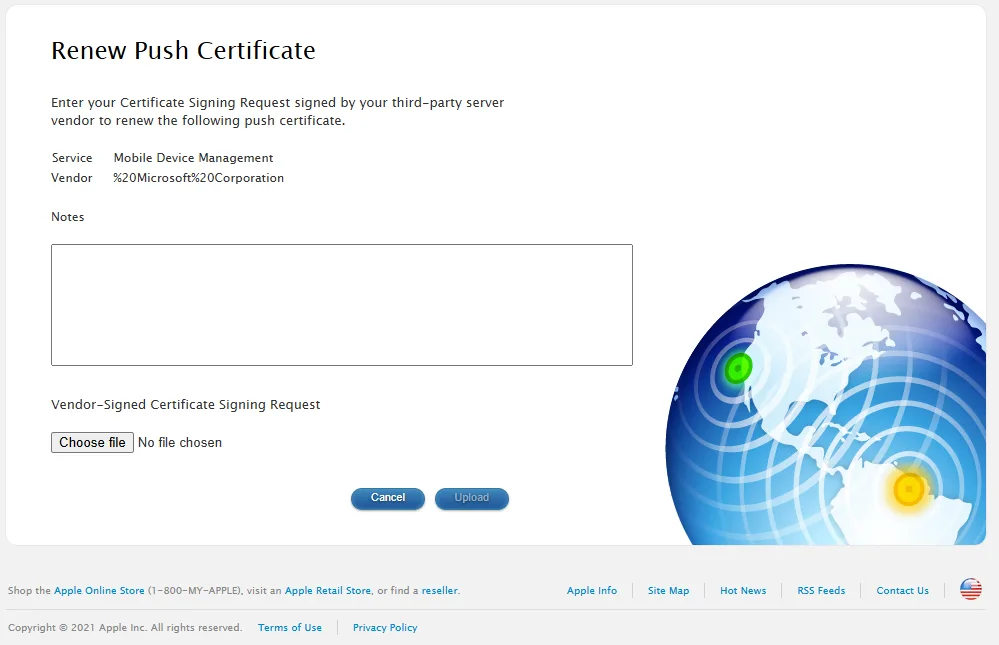Viewport: 999px width, 645px height.
Task: Open Apple Info in the footer
Action: (x=591, y=591)
